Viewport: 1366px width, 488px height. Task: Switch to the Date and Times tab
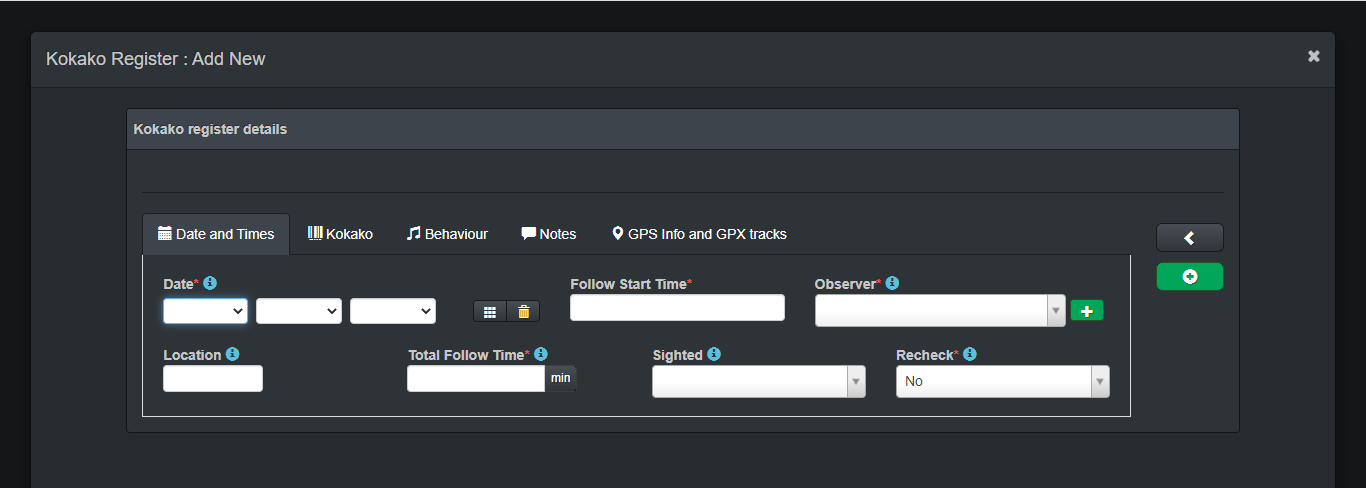click(x=216, y=234)
